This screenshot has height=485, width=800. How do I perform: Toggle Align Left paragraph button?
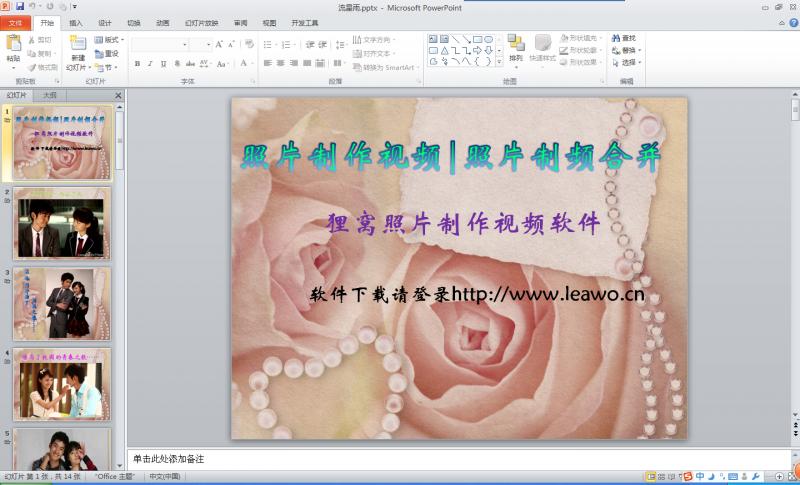click(x=267, y=63)
